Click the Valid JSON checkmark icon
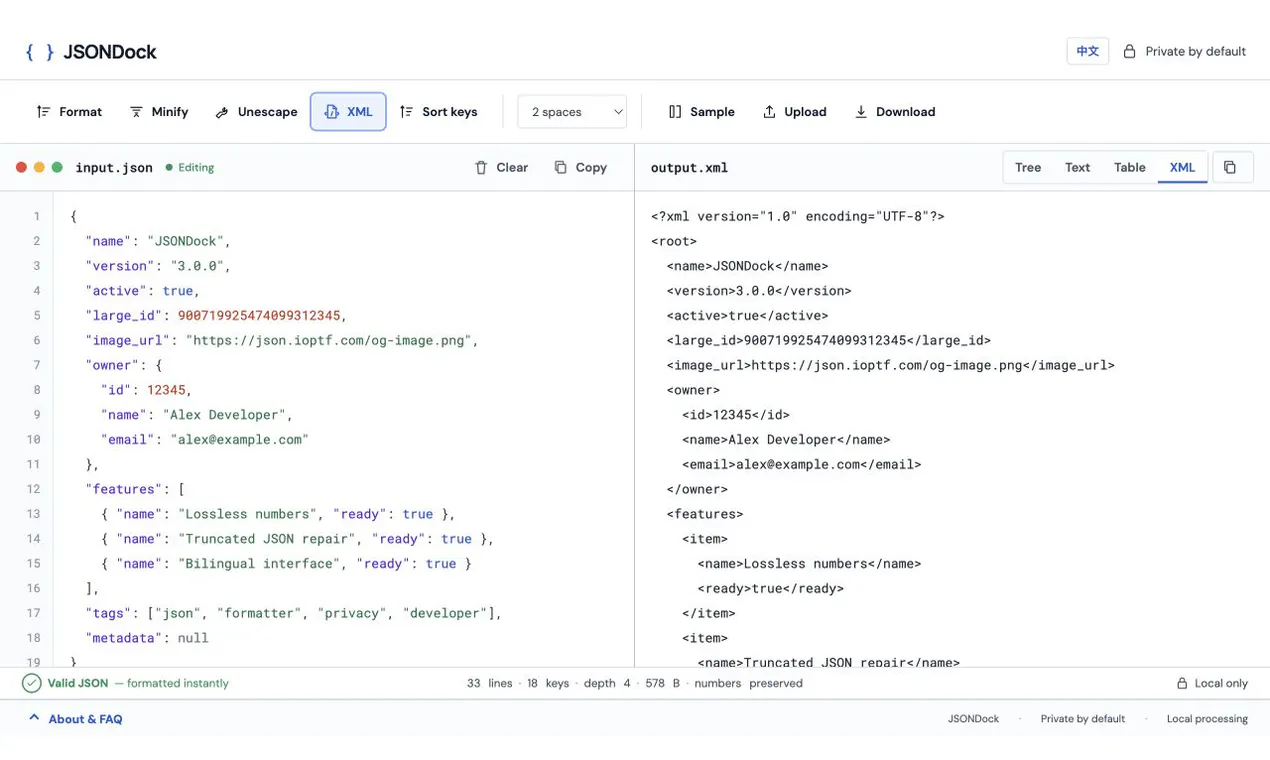 click(x=32, y=683)
